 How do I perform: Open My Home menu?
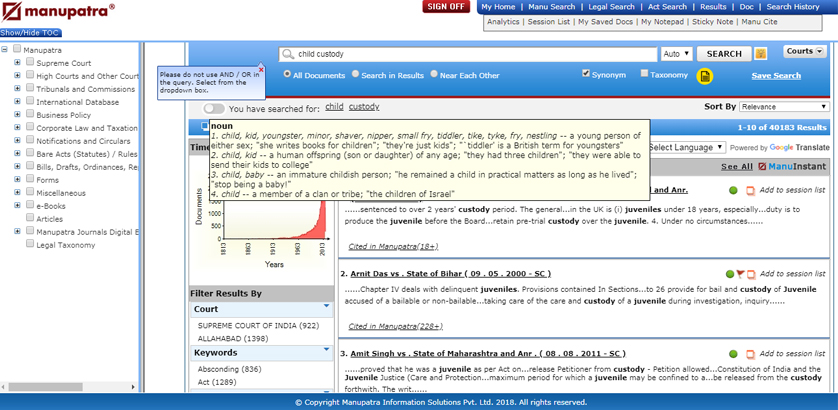click(x=498, y=7)
